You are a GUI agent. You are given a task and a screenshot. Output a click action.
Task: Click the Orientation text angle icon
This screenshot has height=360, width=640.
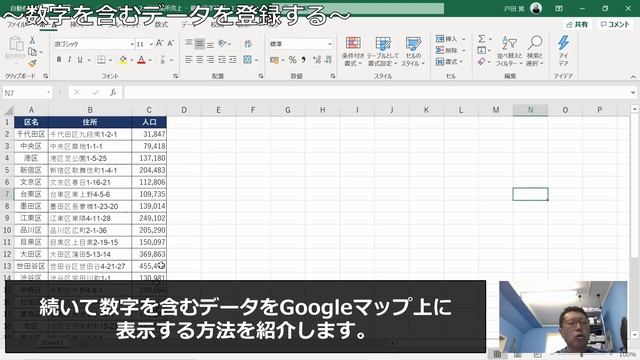pos(222,43)
